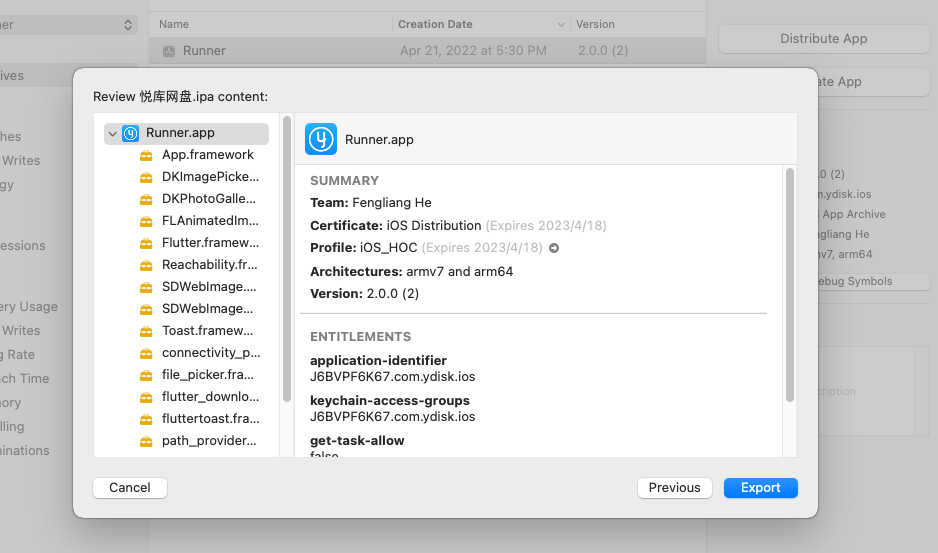Click the summary pane vertical scrollbar
938x553 pixels.
point(789,285)
